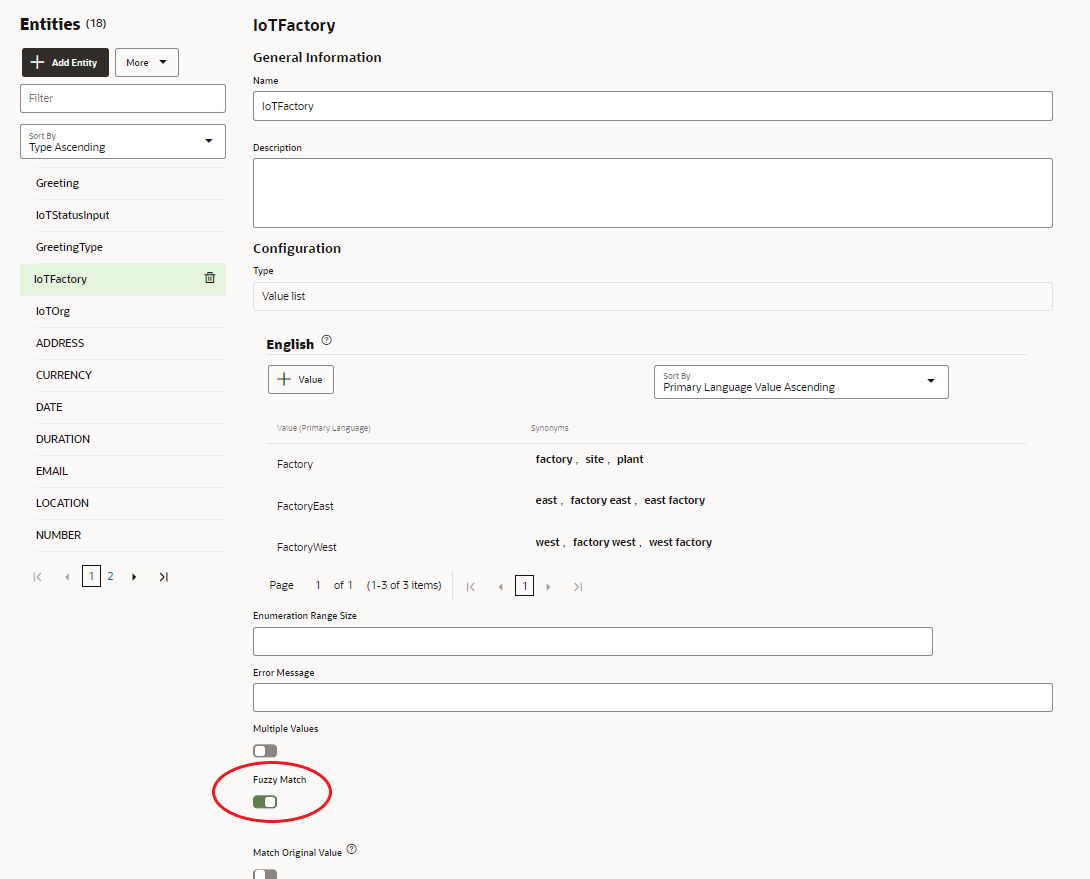The width and height of the screenshot is (1090, 879).
Task: Turn on Match Original Value toggle
Action: (264, 873)
